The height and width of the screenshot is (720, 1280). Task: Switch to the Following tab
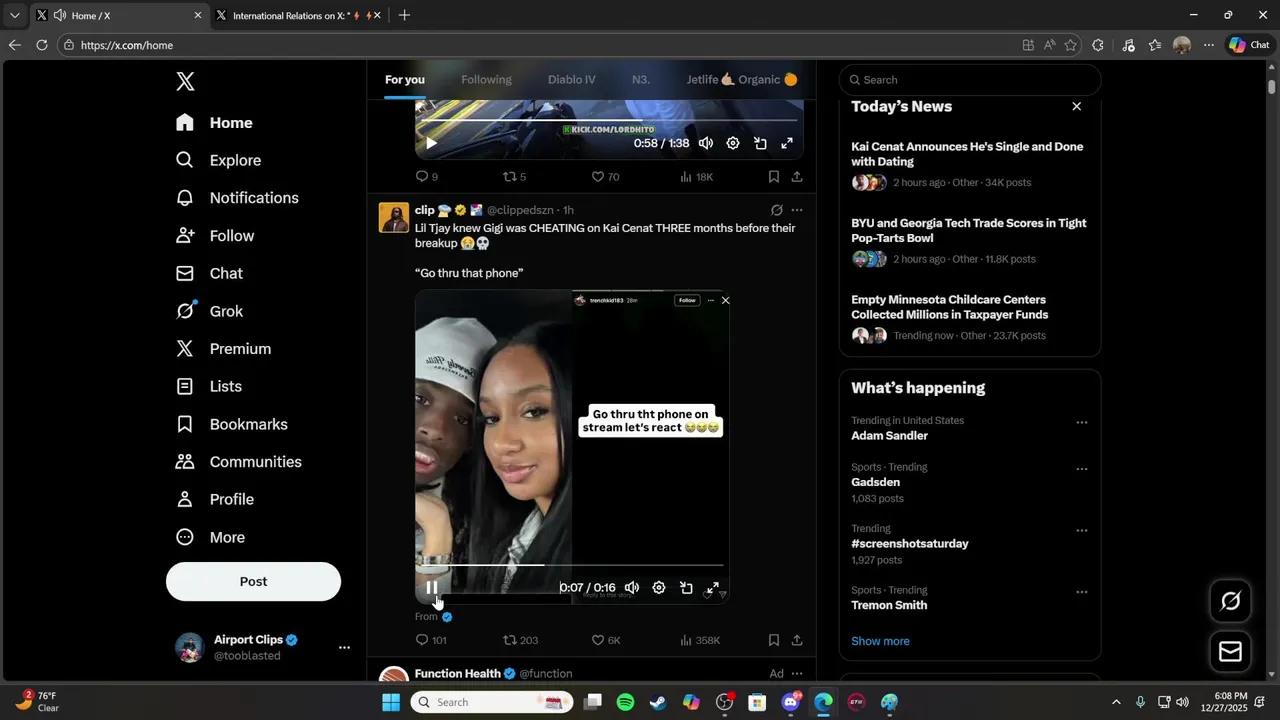[x=486, y=80]
